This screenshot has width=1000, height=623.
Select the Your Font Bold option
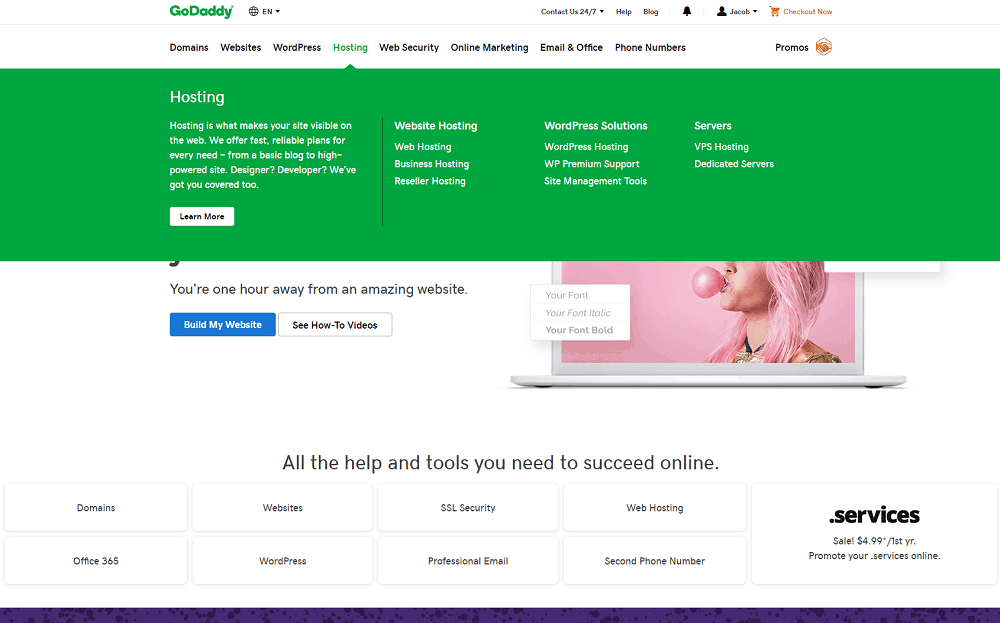[579, 330]
